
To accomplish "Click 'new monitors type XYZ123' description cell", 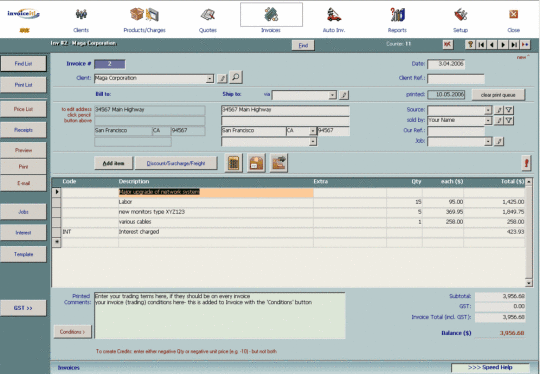I will point(216,212).
